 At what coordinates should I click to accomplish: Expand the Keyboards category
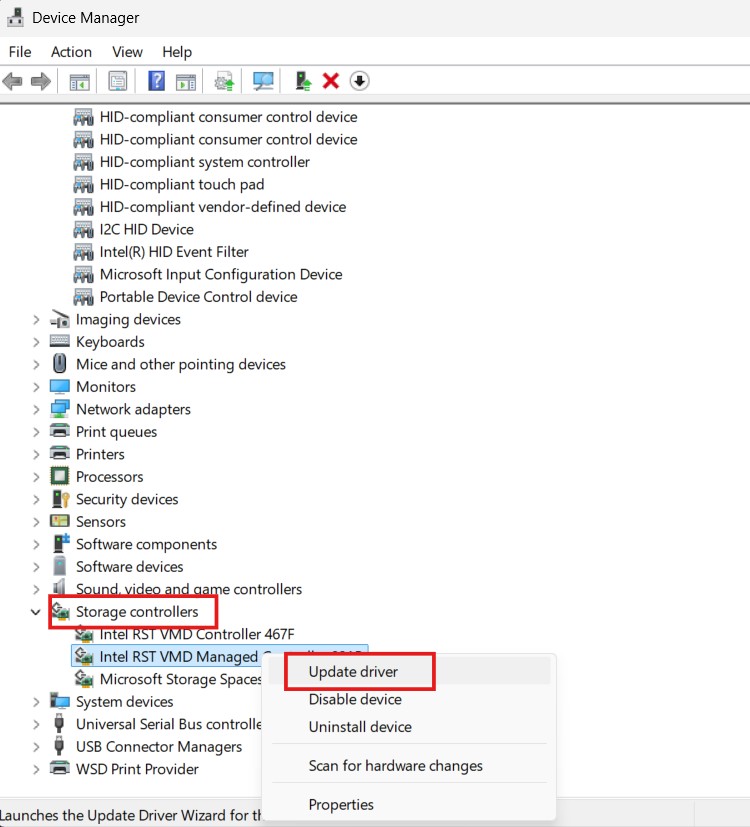click(x=36, y=342)
